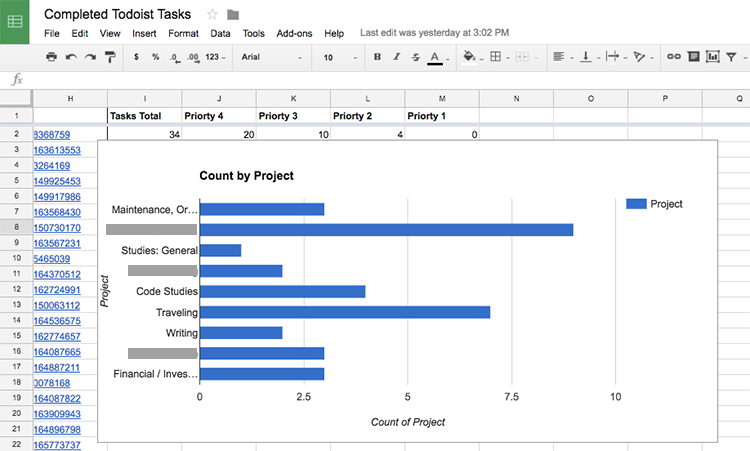Open the Data menu
750x451 pixels.
220,33
